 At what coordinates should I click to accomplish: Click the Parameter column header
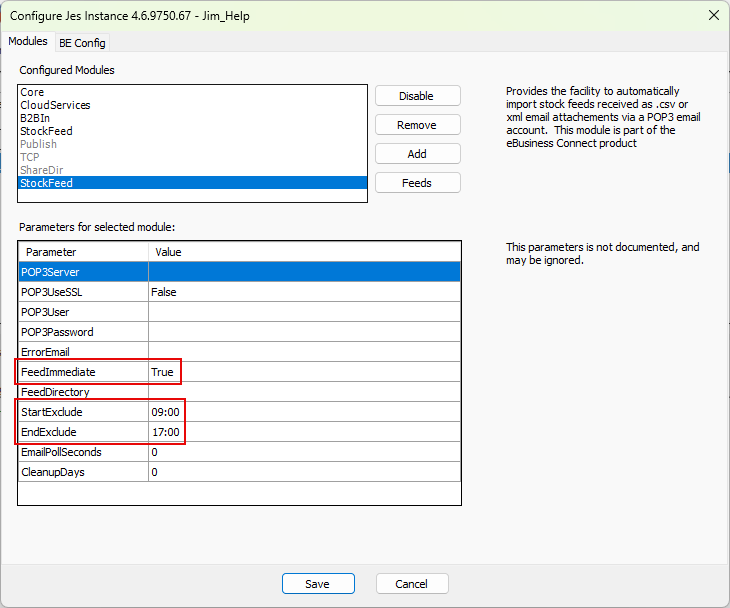(83, 252)
